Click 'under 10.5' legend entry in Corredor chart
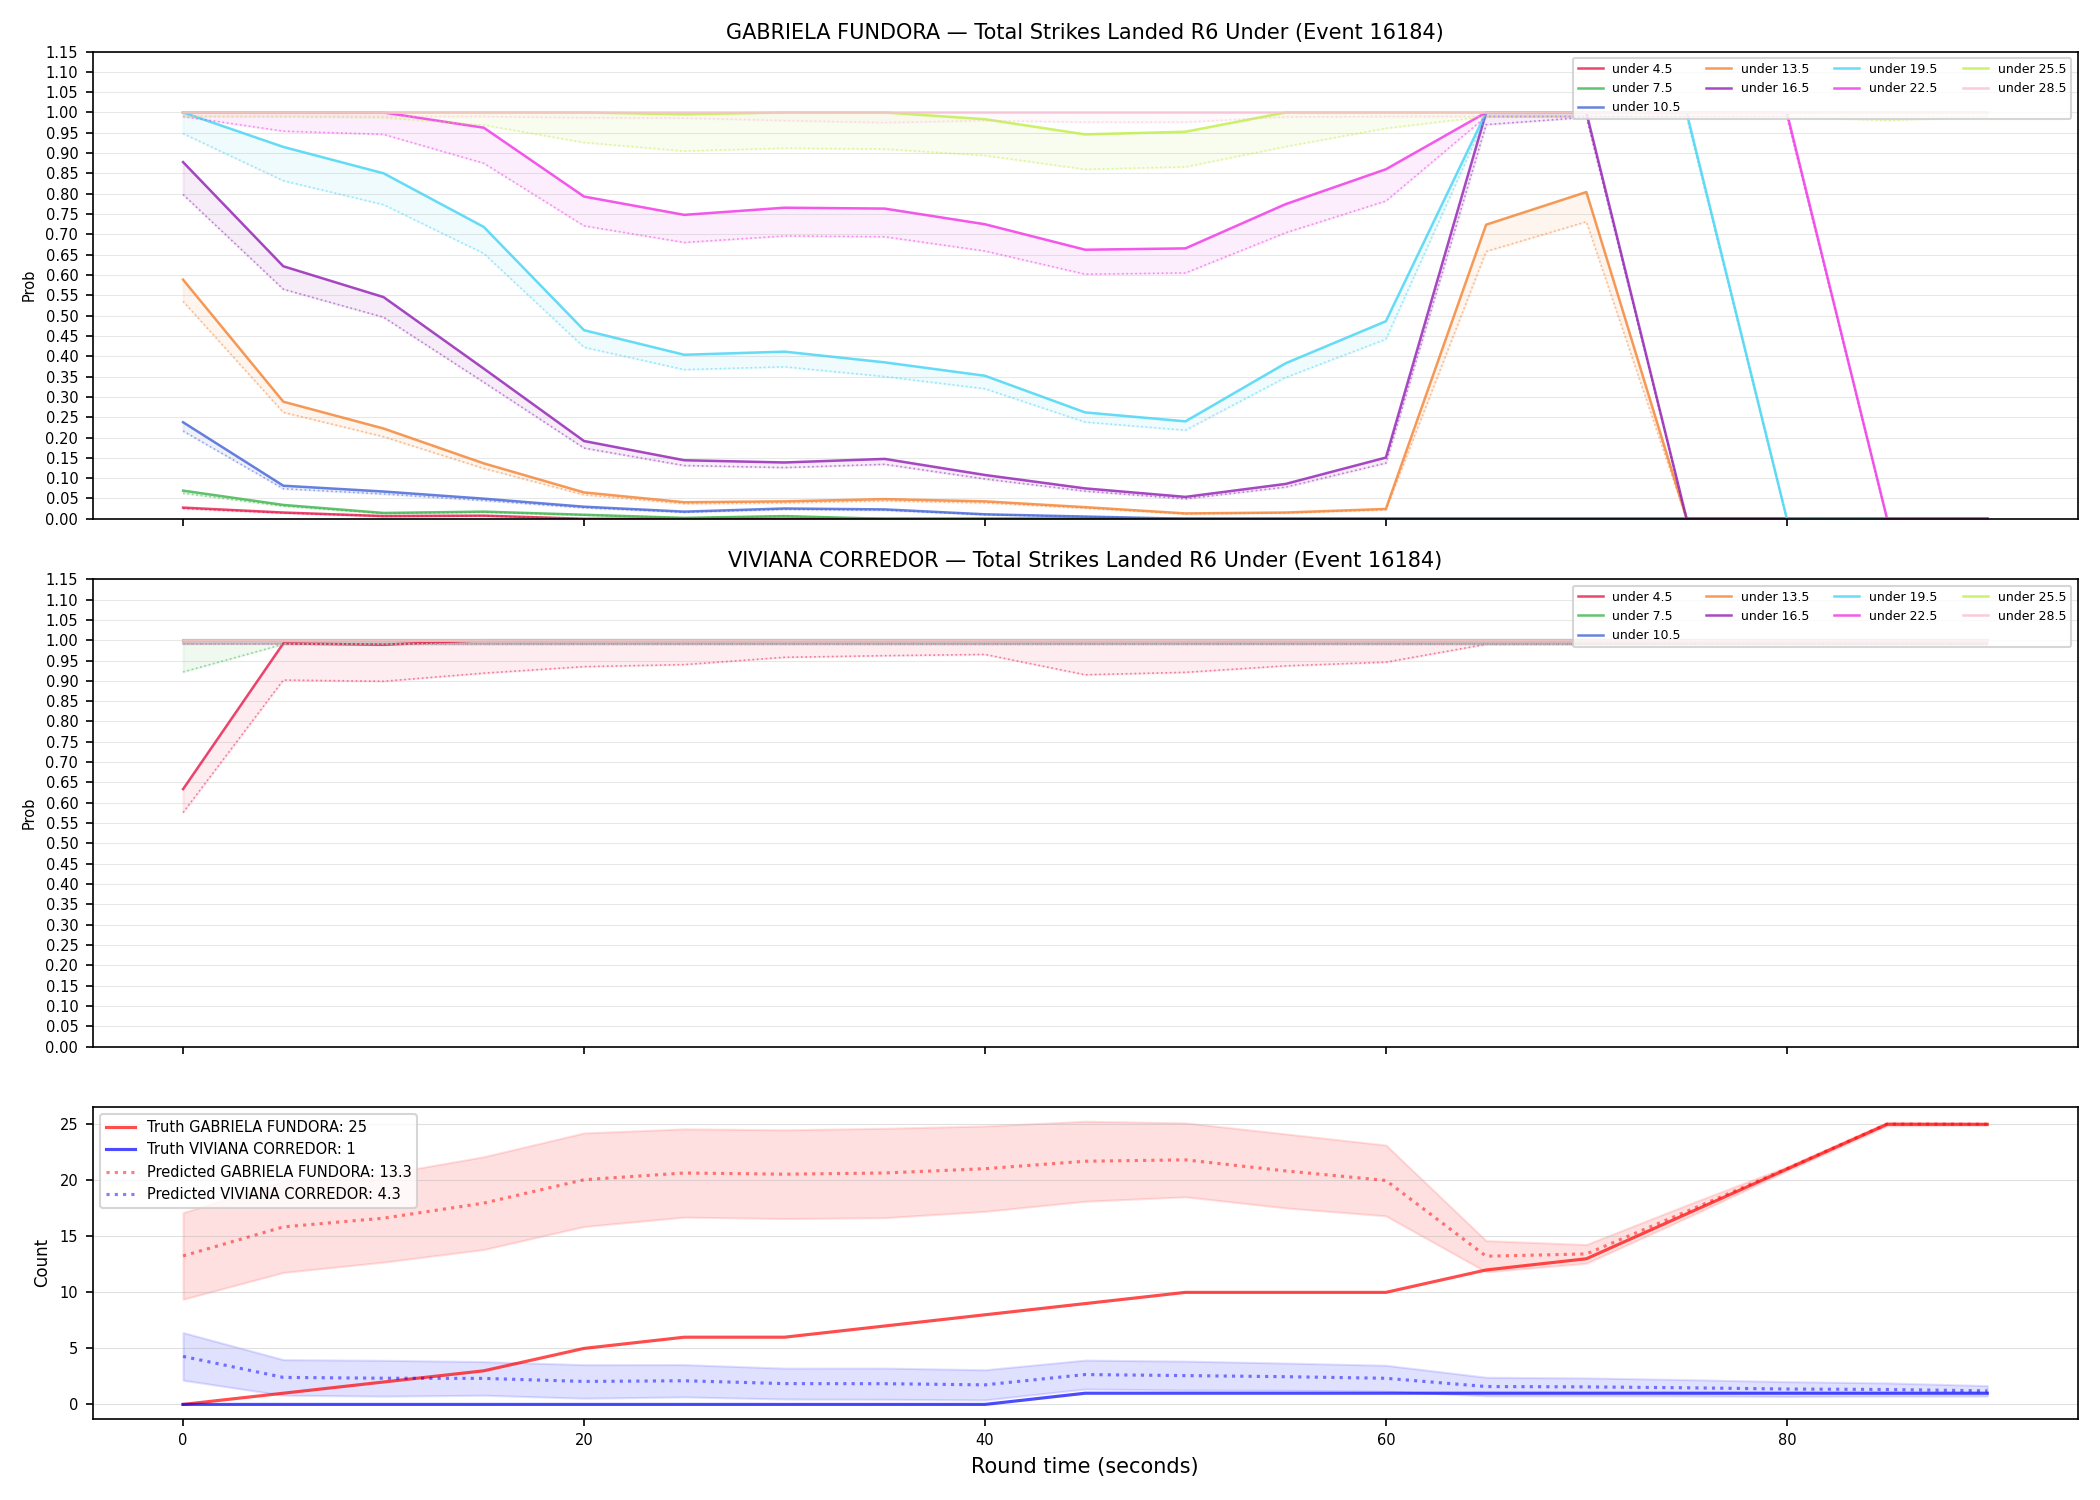 click(1629, 635)
